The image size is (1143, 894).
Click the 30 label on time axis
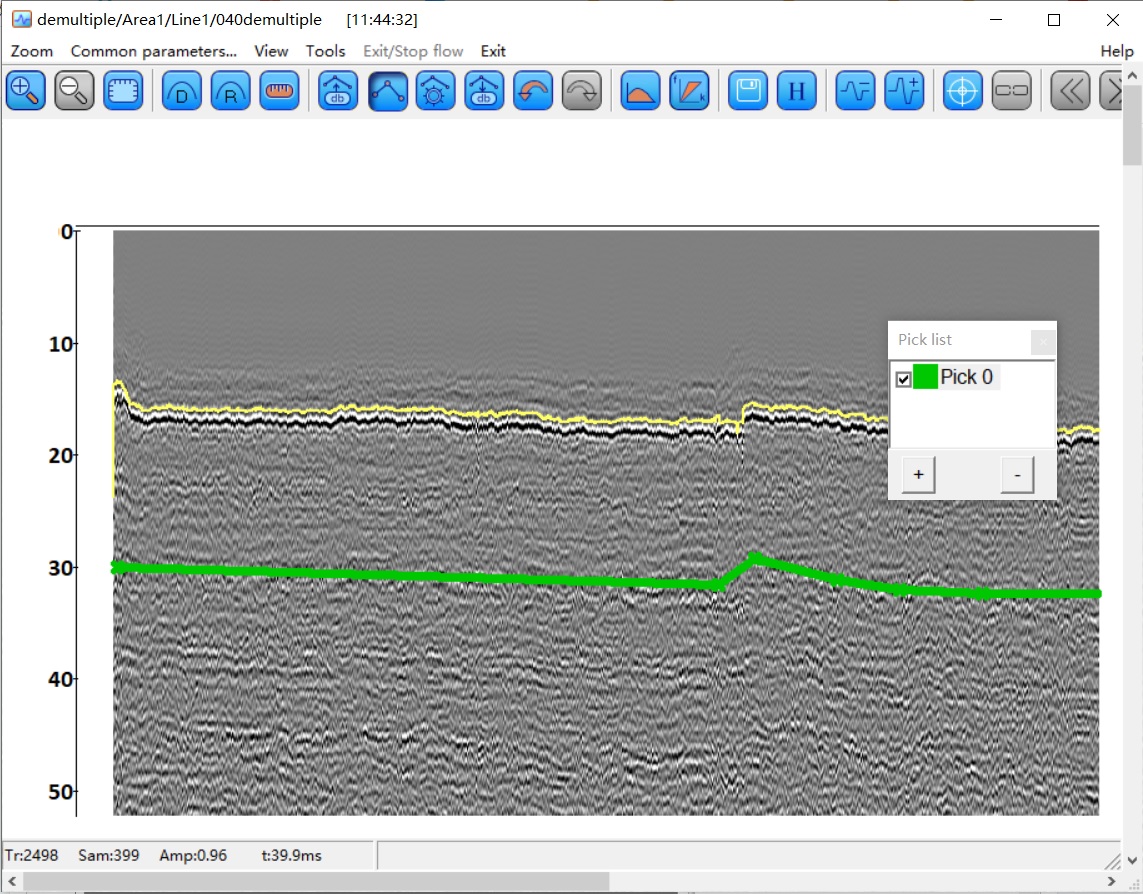coord(60,568)
